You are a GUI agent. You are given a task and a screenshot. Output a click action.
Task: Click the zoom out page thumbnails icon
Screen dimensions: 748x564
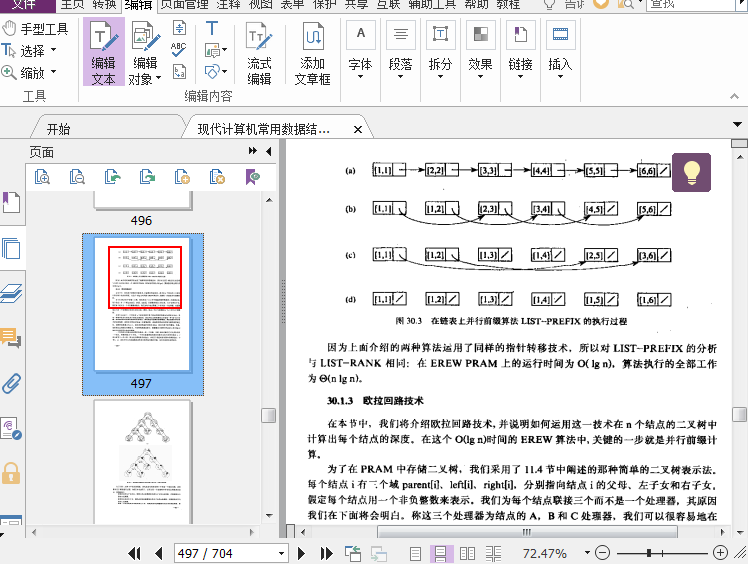pos(77,177)
